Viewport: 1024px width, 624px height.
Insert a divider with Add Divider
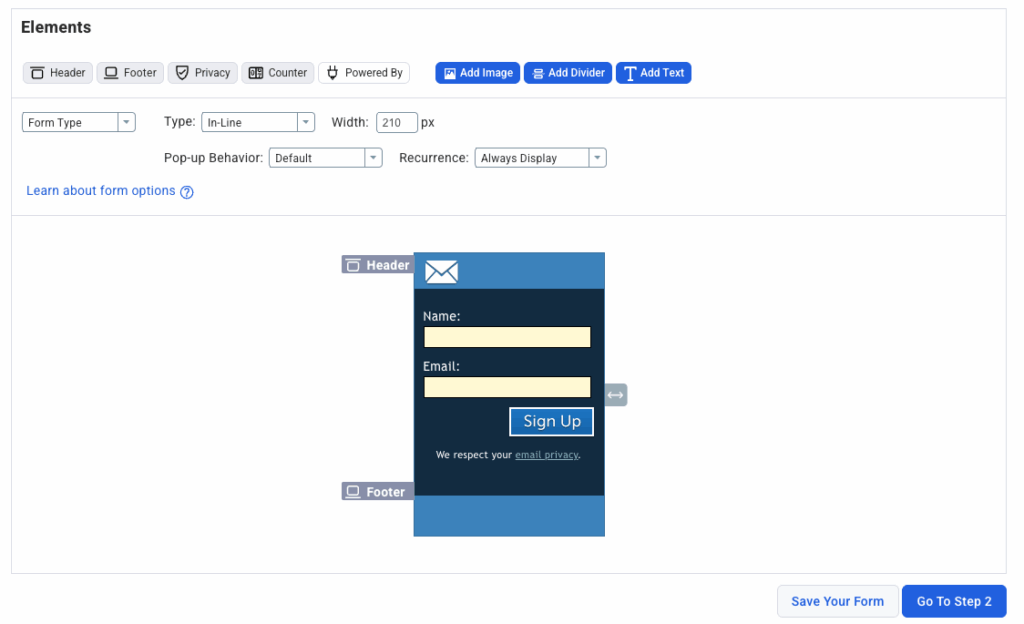coord(567,73)
